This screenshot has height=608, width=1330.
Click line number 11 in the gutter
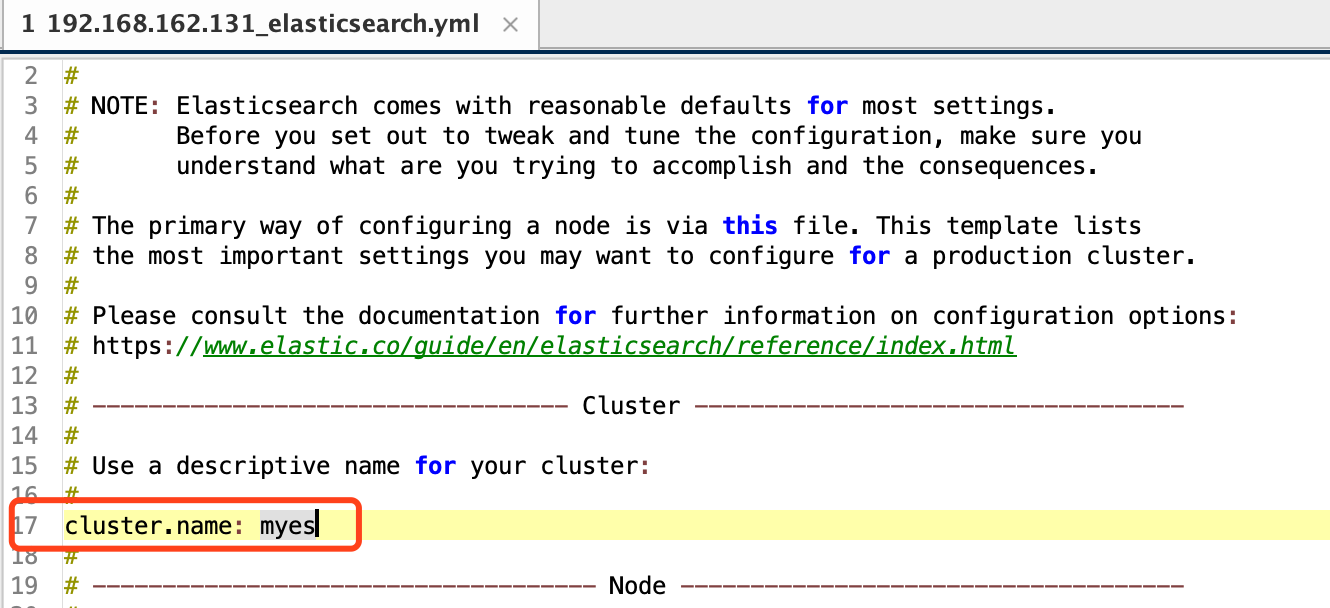click(x=24, y=346)
